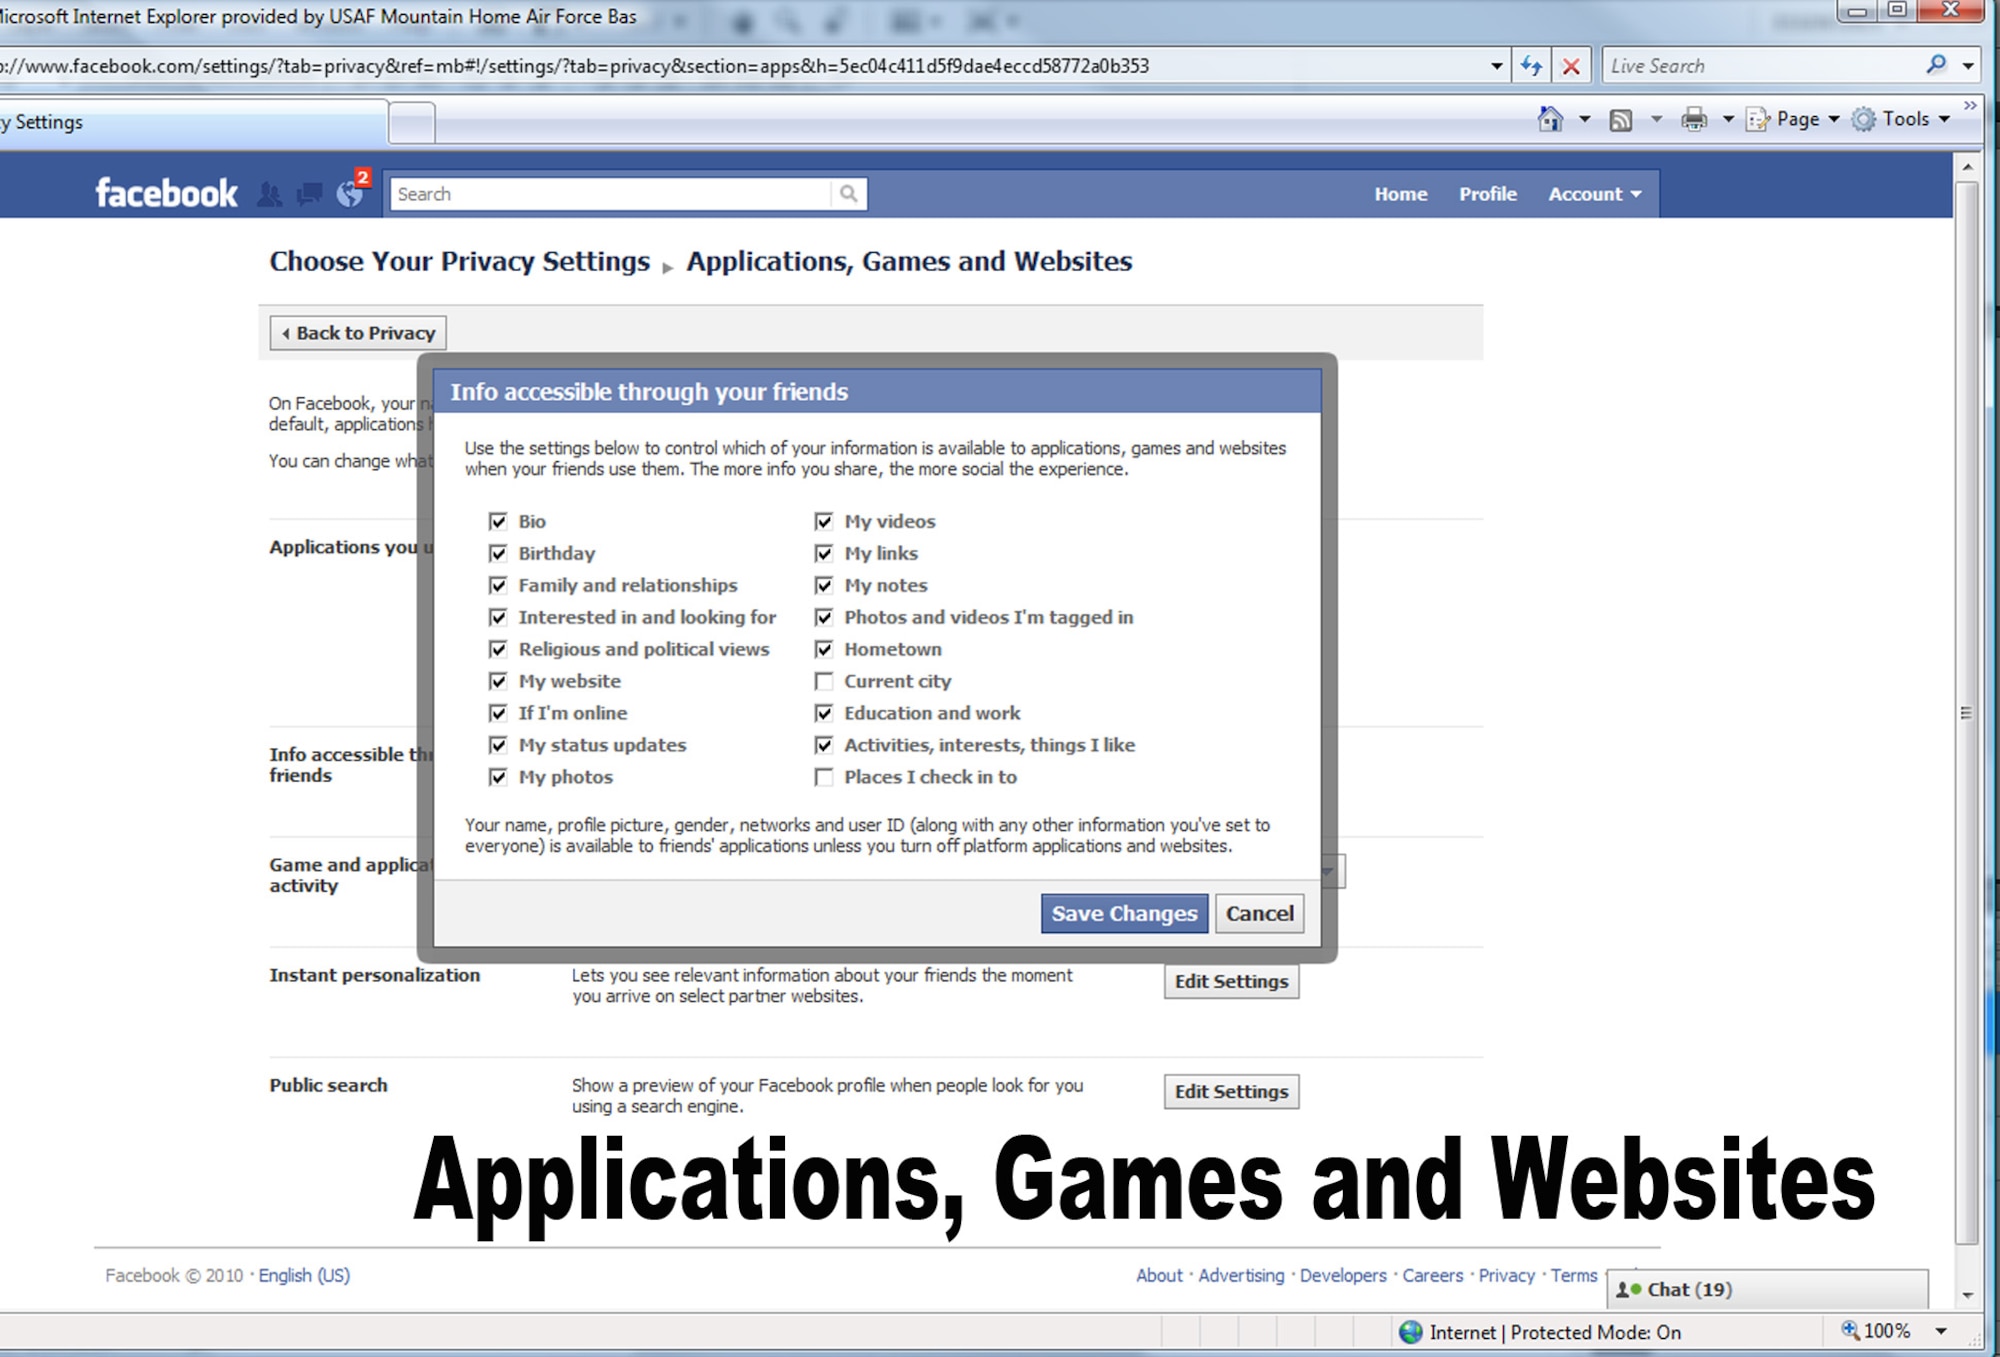Uncheck the Hometown checkbox
This screenshot has width=2000, height=1357.
(824, 649)
